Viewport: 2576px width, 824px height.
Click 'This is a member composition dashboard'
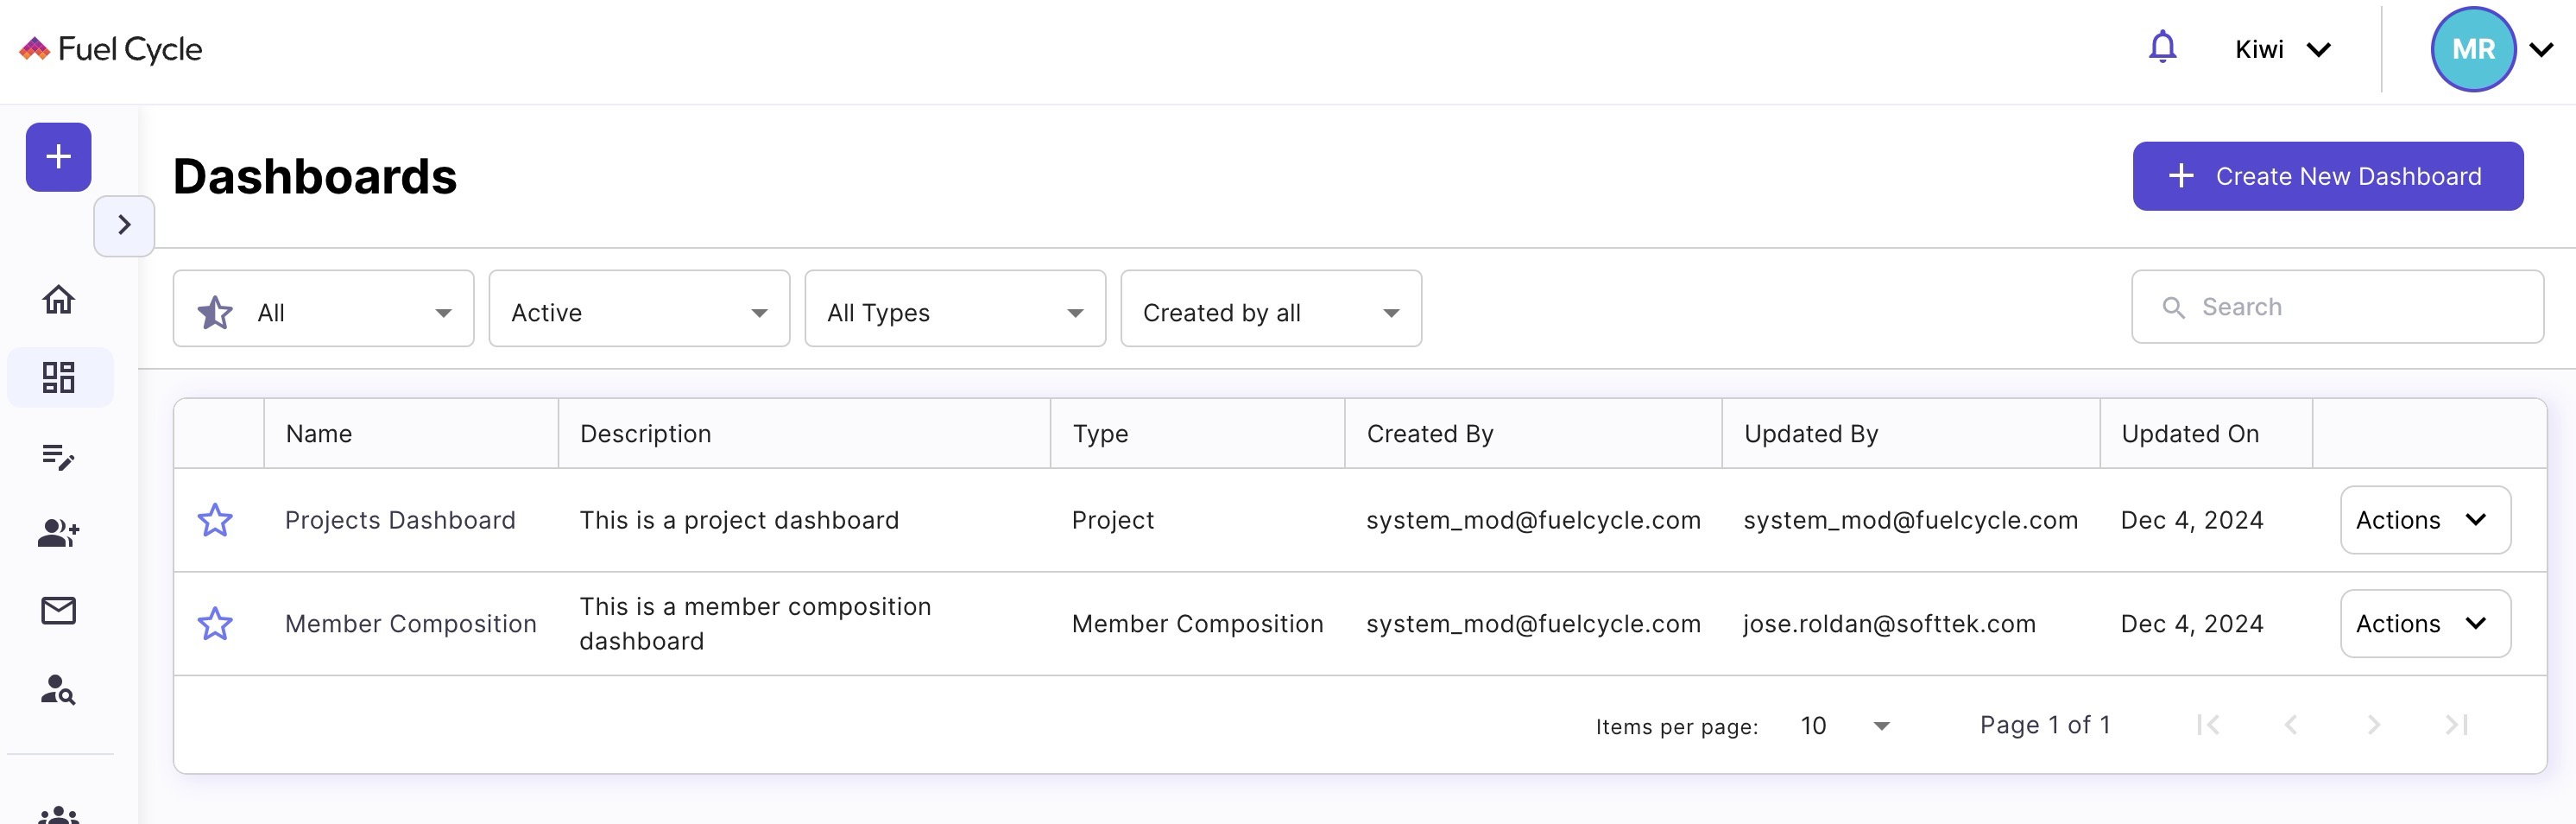click(x=755, y=624)
